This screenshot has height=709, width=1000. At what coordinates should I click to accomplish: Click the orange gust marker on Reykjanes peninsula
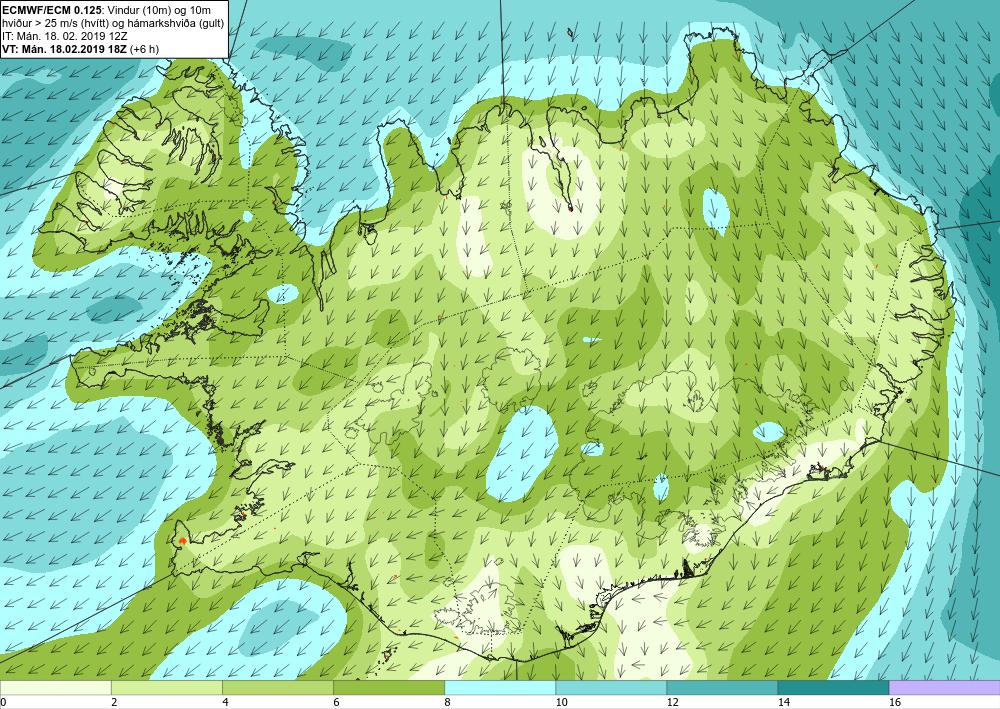183,541
